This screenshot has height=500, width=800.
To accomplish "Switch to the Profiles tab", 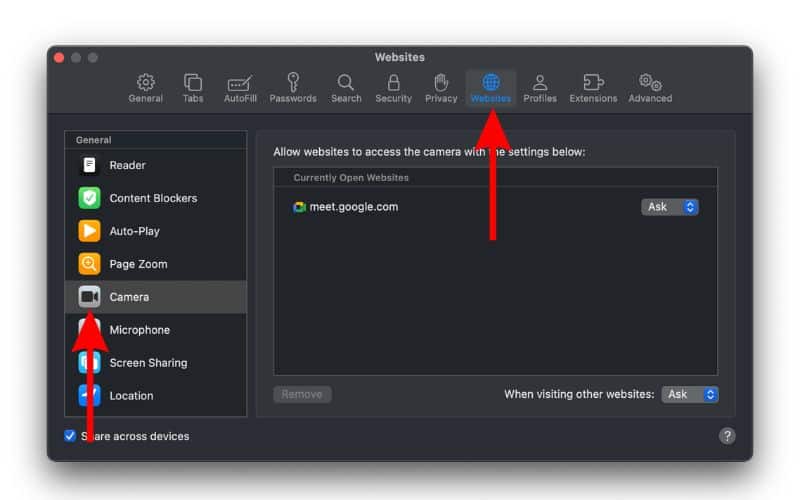I will coord(540,88).
